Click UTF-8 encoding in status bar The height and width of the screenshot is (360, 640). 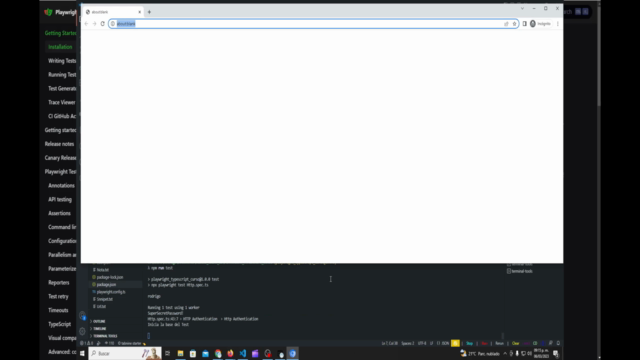pos(422,344)
